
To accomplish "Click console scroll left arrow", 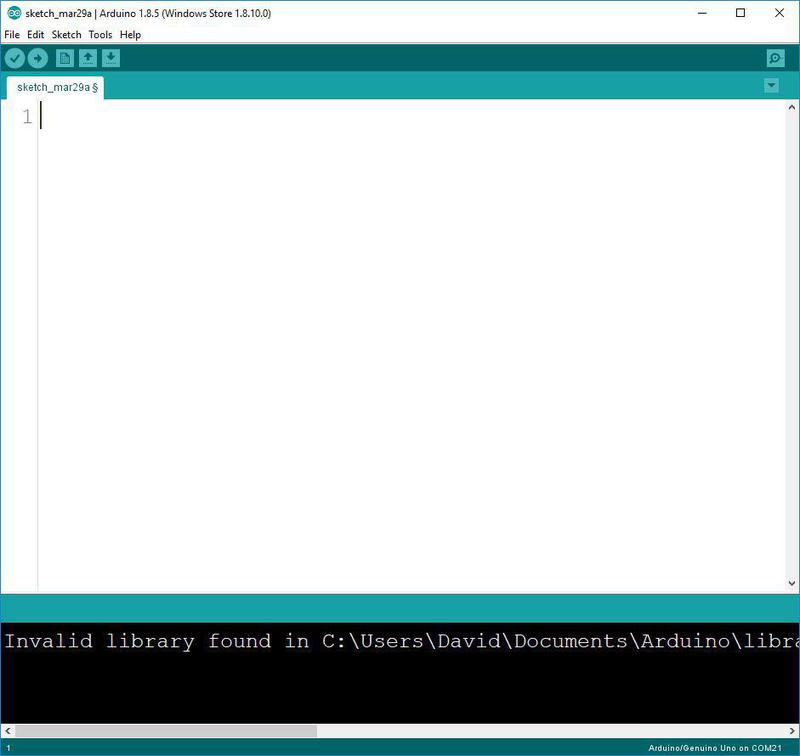I will (7, 731).
